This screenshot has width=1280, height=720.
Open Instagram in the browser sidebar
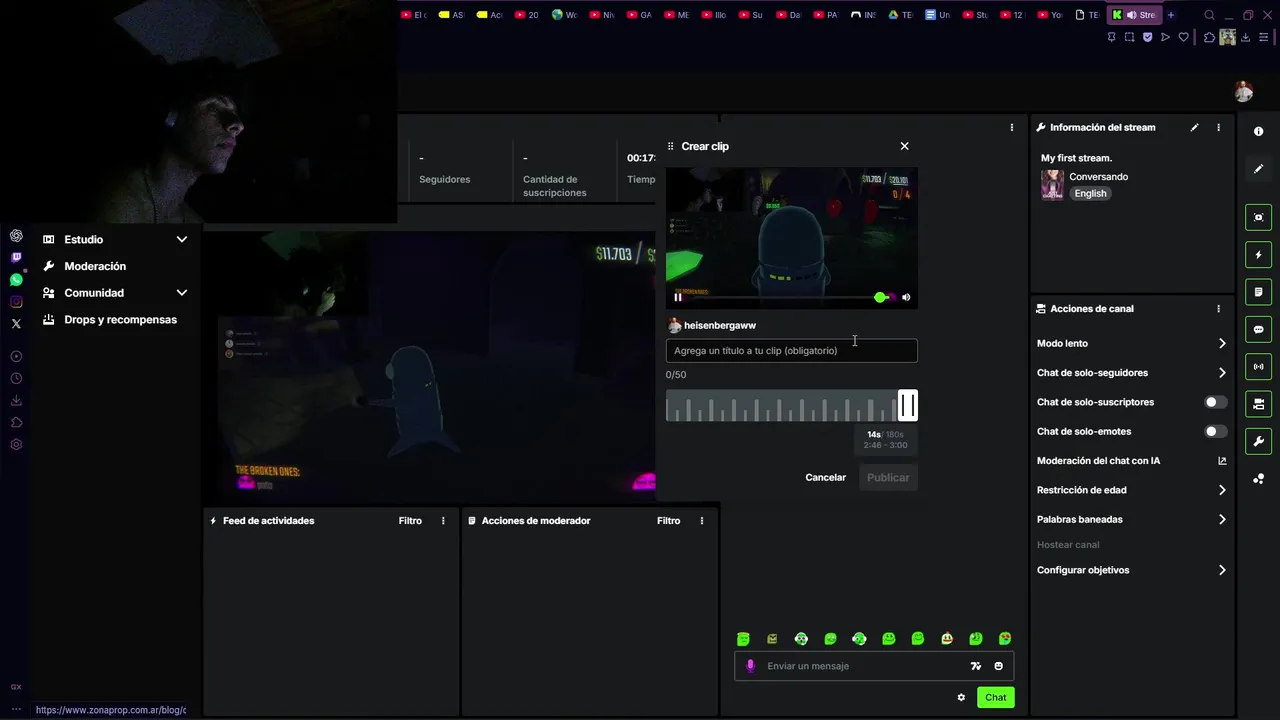[x=16, y=302]
